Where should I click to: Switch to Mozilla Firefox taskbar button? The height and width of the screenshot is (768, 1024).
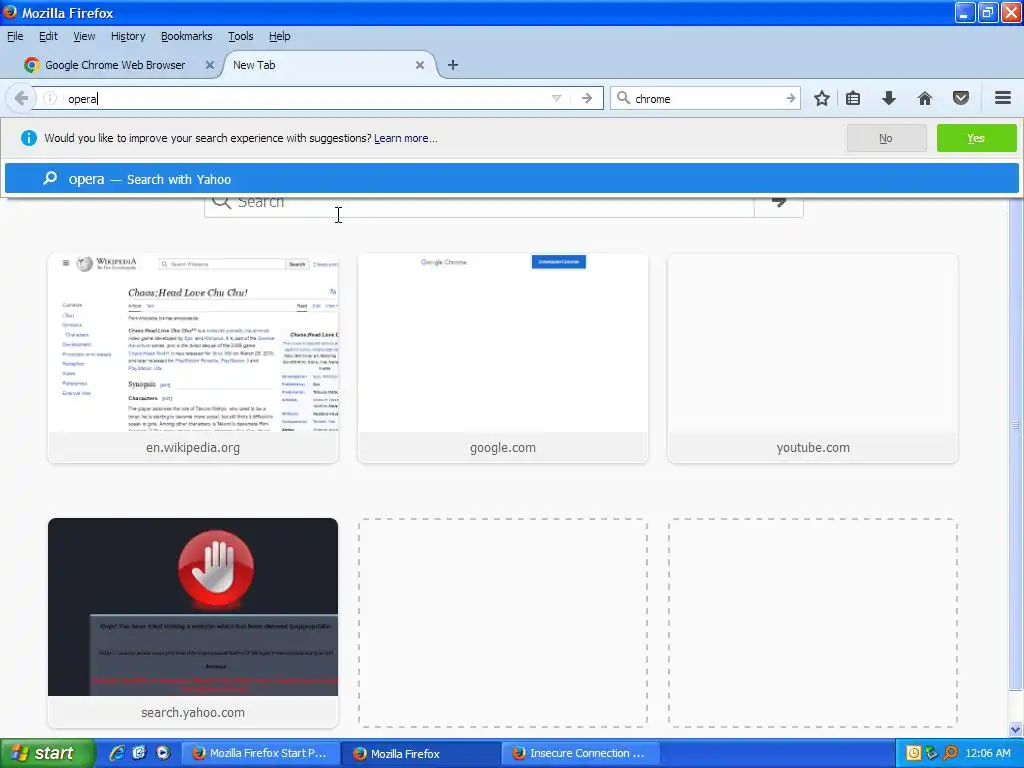[x=421, y=754]
